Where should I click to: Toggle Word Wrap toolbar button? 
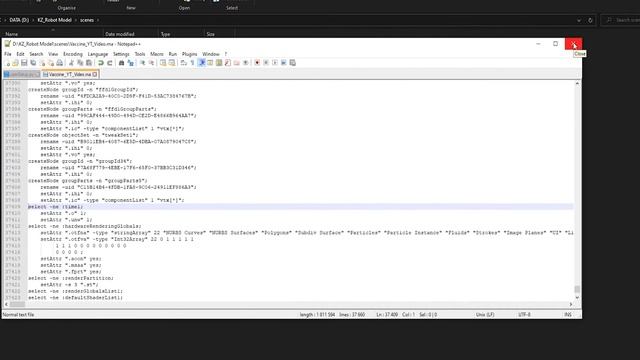(184, 63)
